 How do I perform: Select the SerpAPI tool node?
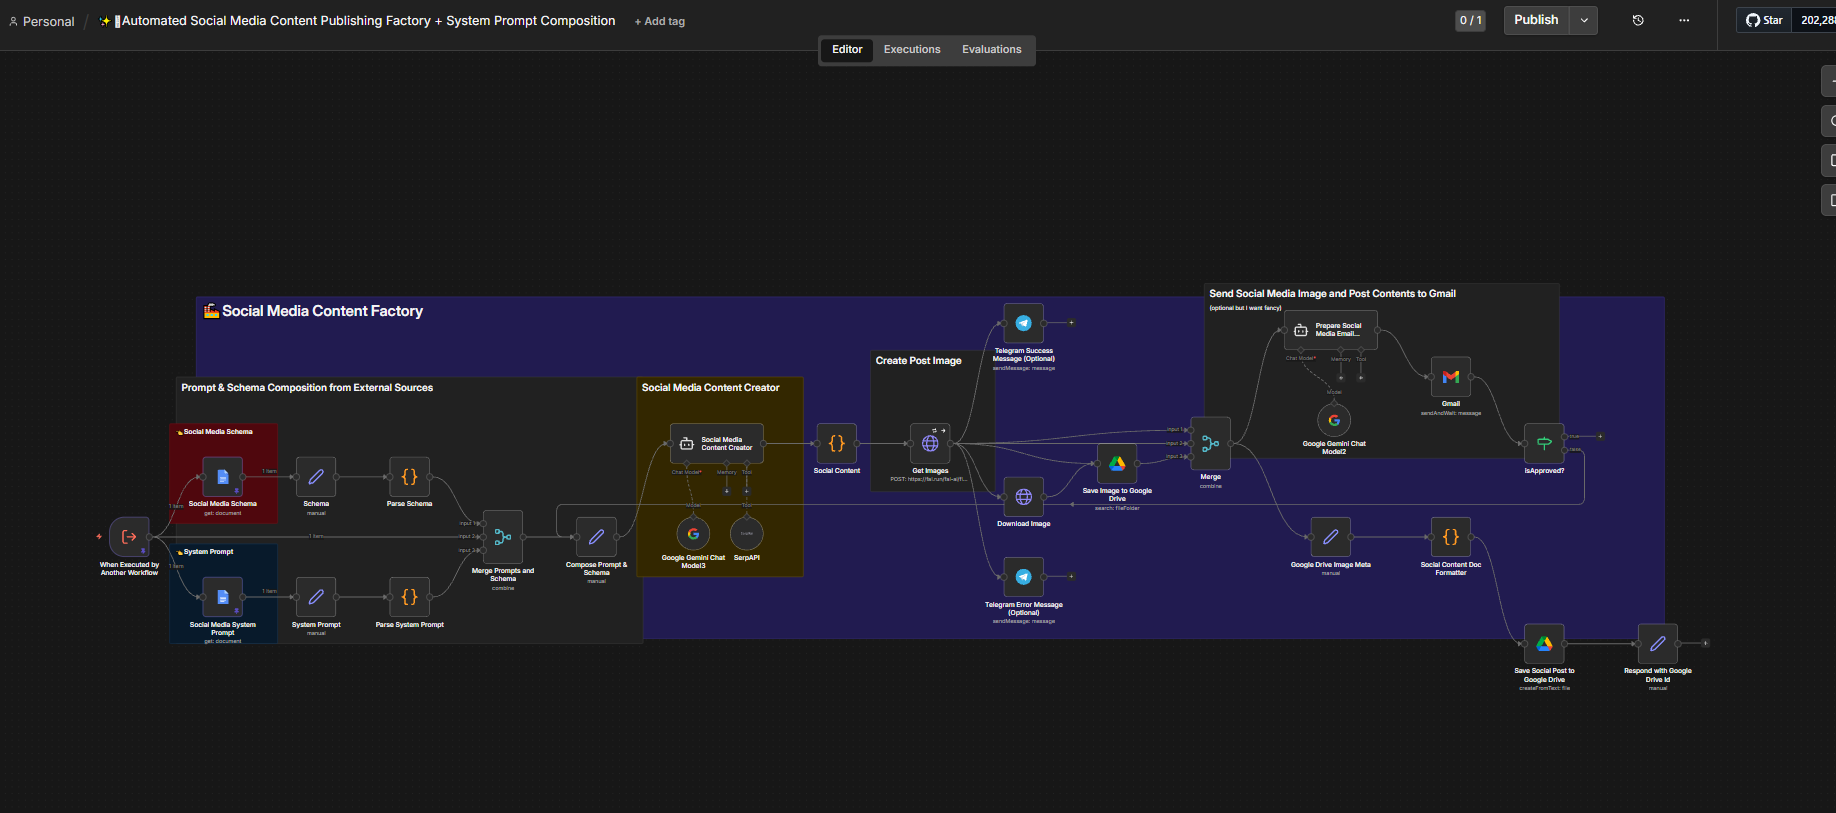coord(747,534)
